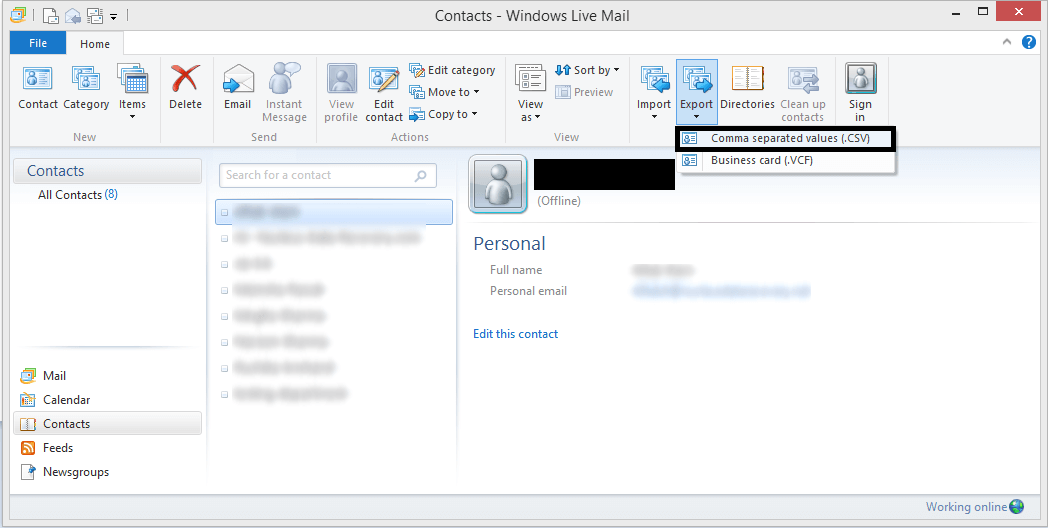Select Contacts in the navigation pane
The width and height of the screenshot is (1048, 528).
[107, 424]
